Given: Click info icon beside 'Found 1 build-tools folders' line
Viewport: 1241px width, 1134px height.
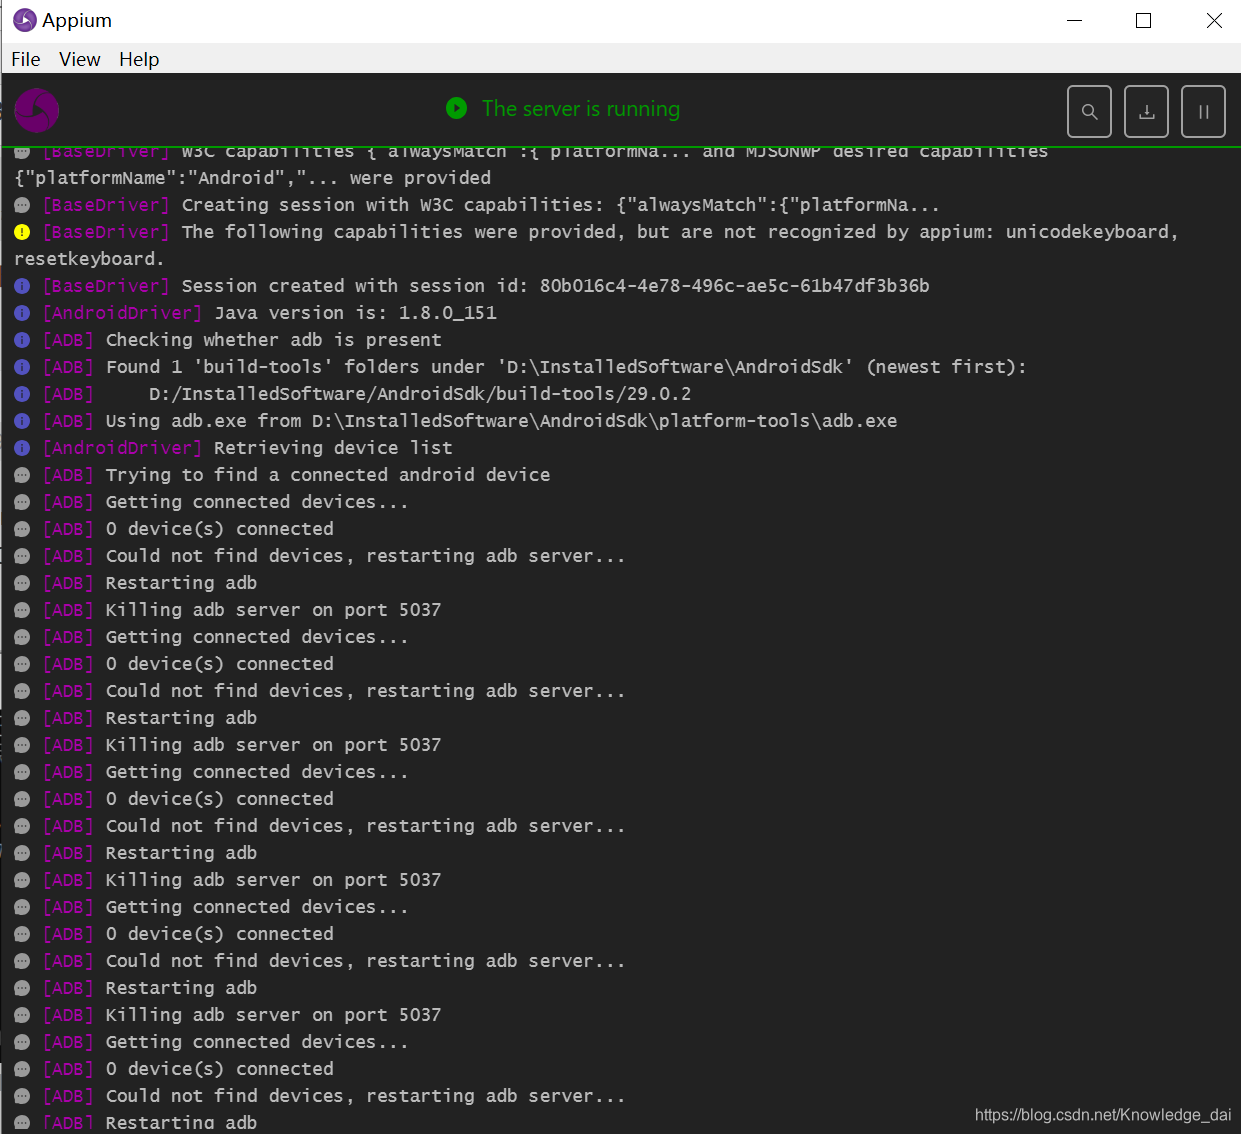Looking at the screenshot, I should point(22,367).
